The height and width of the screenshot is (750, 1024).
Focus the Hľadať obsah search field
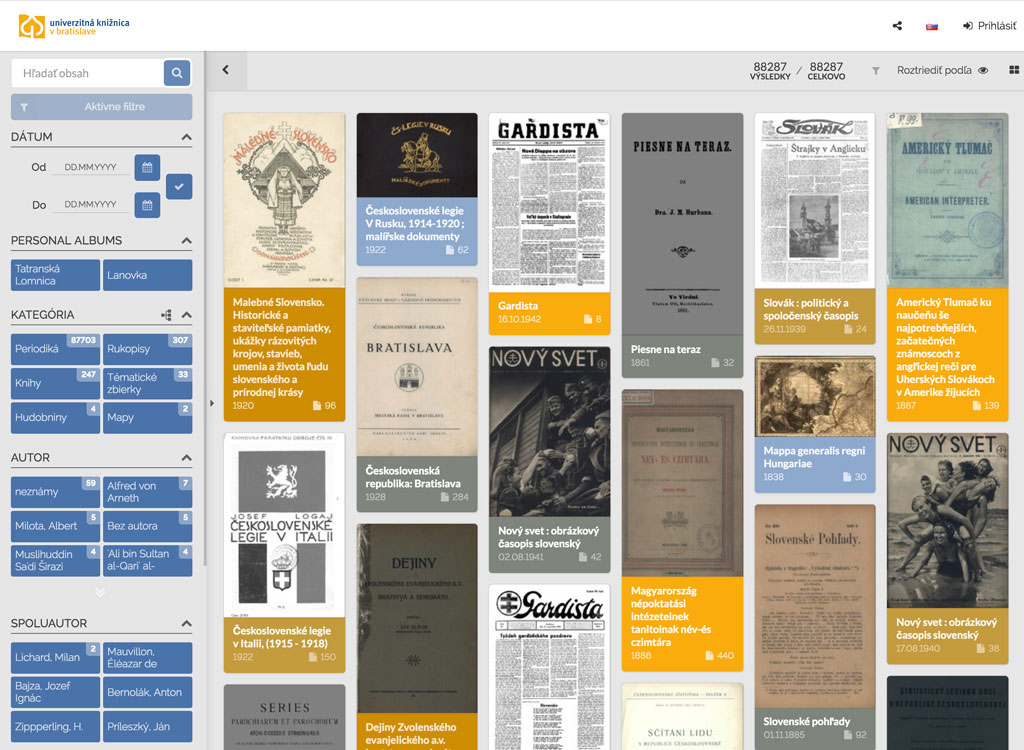88,73
